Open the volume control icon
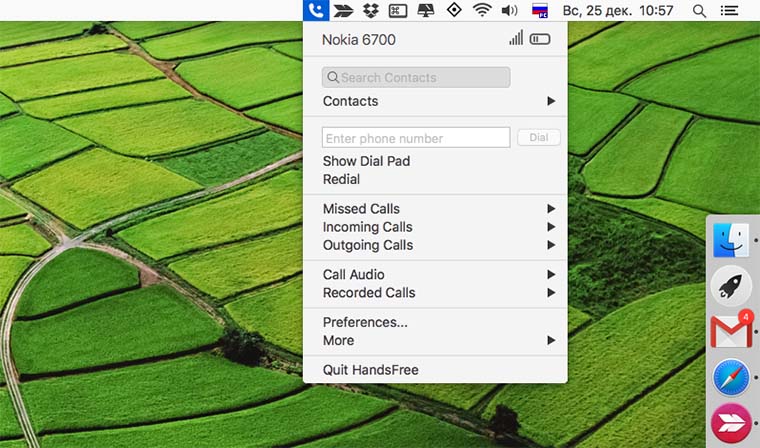This screenshot has height=448, width=760. 509,10
